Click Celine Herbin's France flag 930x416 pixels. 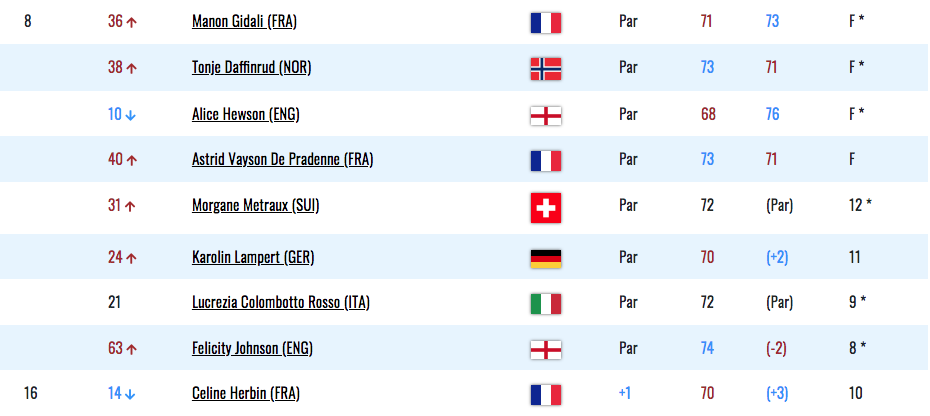click(546, 395)
